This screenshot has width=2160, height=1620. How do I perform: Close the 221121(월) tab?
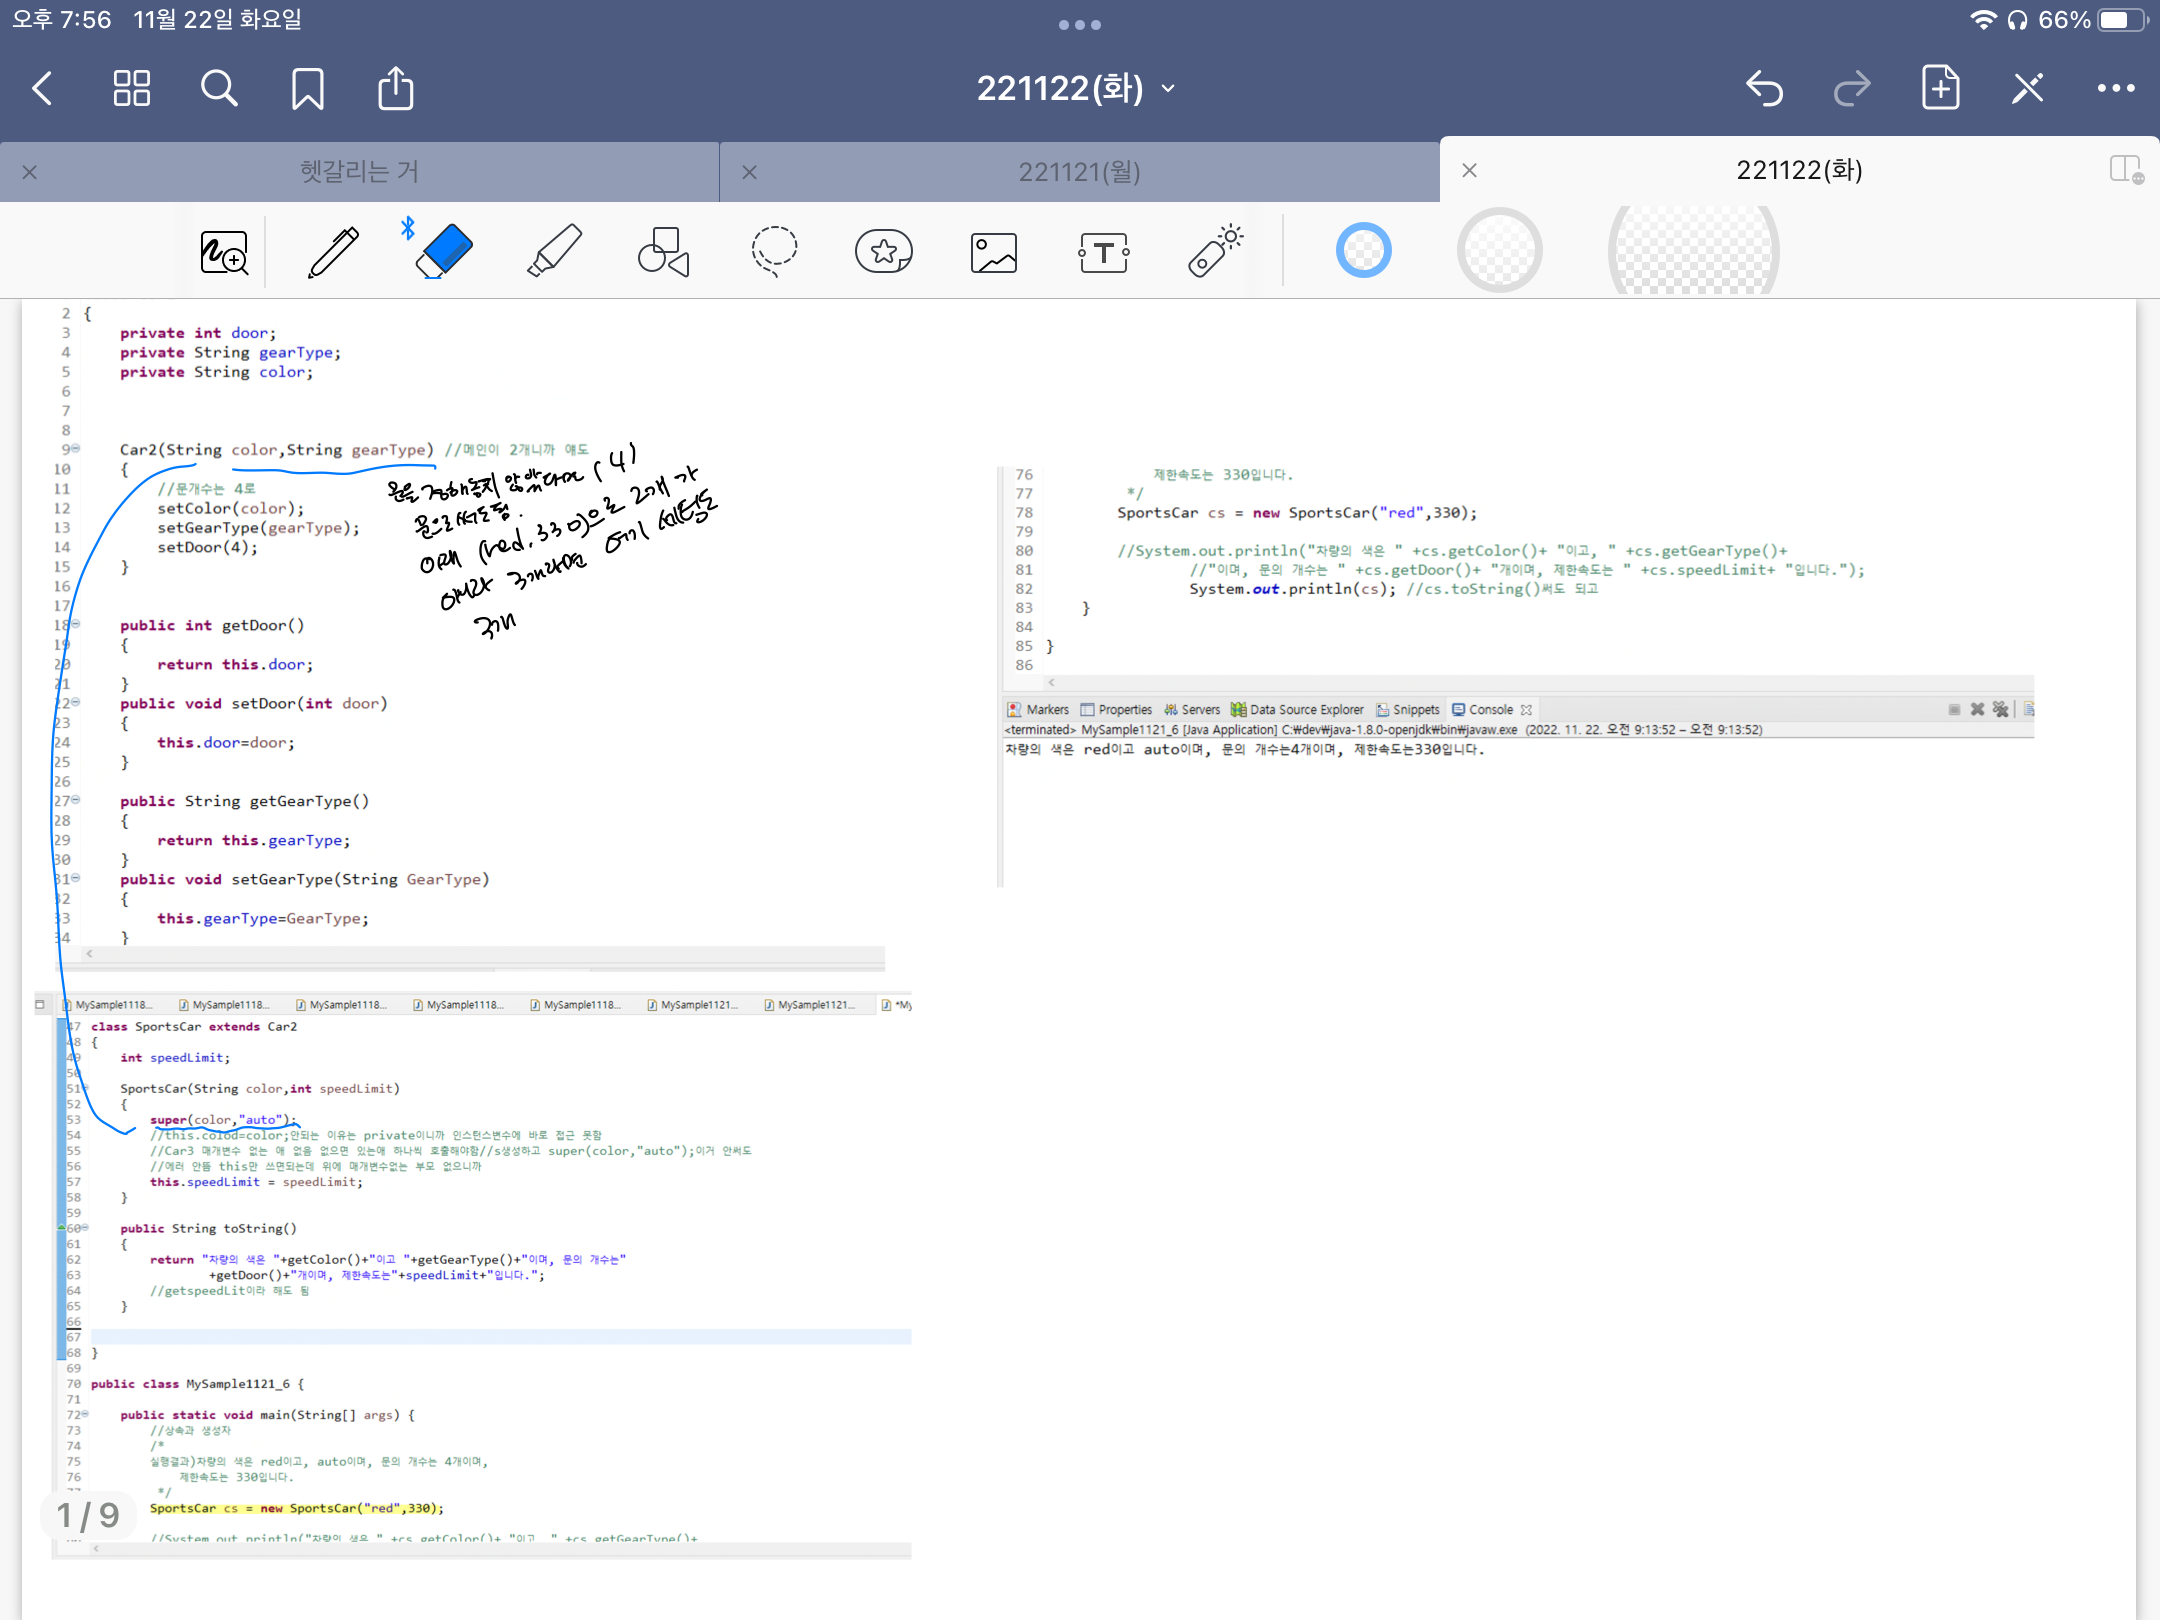[x=749, y=172]
